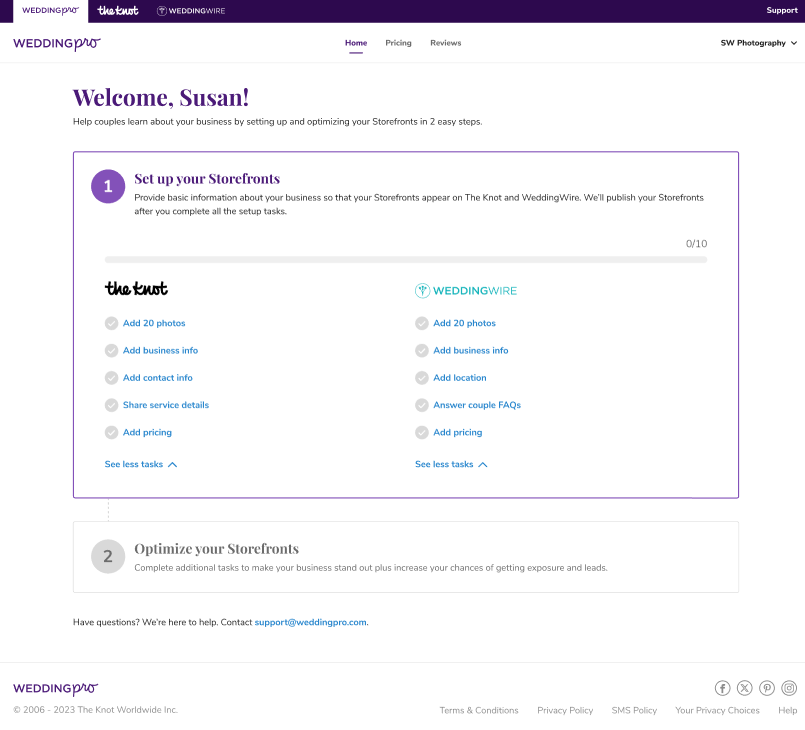The width and height of the screenshot is (805, 730).
Task: Click the WeddingWire logo above its task list
Action: [465, 290]
